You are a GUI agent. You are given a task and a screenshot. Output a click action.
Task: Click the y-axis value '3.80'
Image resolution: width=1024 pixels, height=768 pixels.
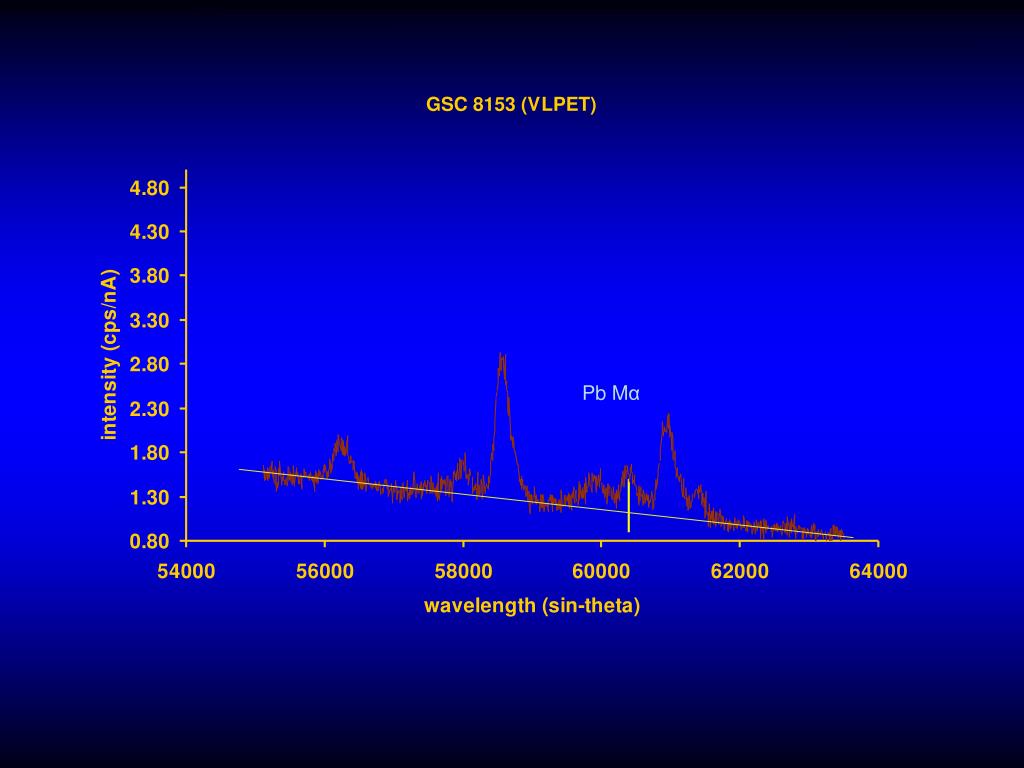[x=150, y=276]
